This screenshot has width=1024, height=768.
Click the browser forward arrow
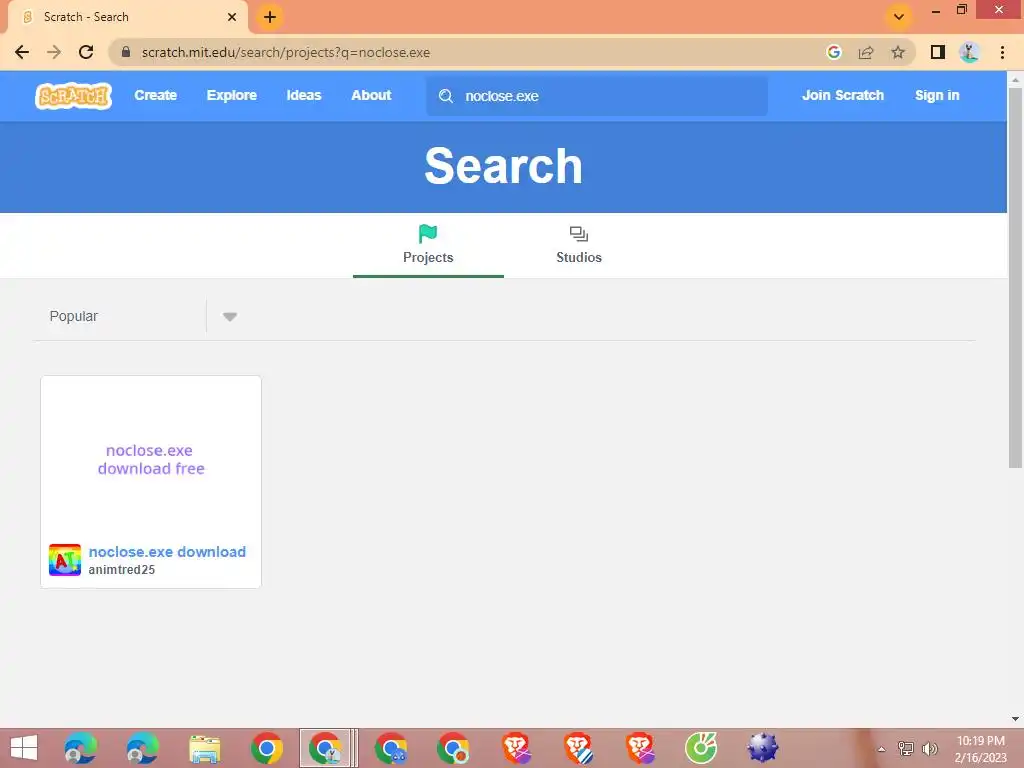(x=54, y=52)
